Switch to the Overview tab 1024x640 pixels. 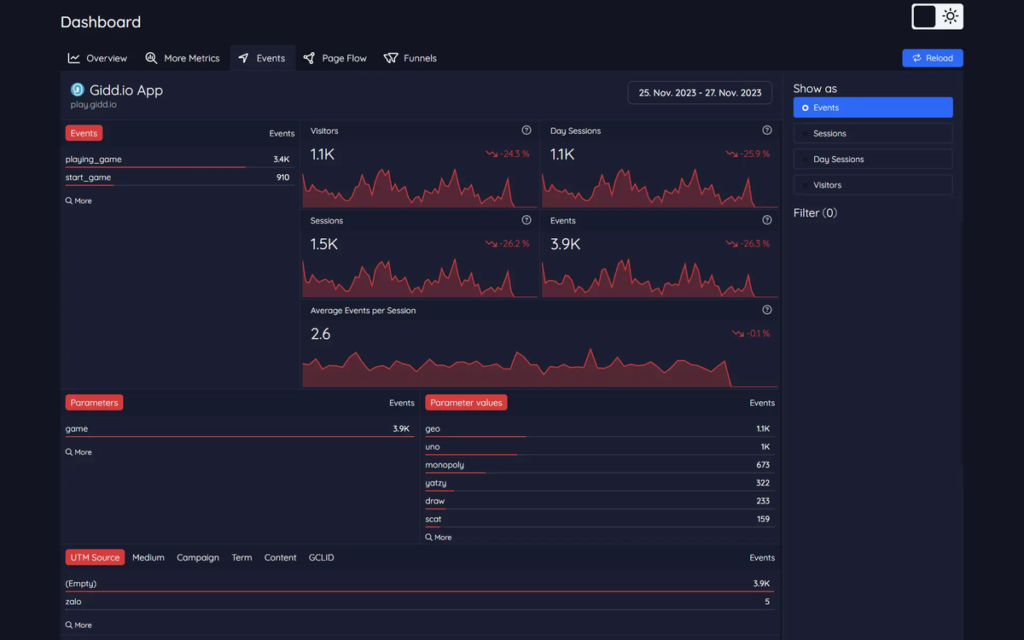(x=97, y=58)
